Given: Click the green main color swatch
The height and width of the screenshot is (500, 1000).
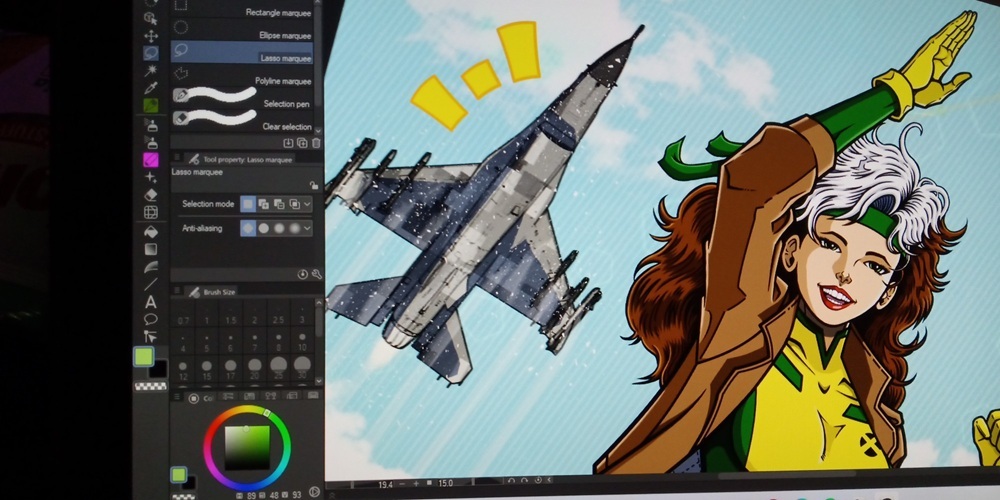Looking at the screenshot, I should click(143, 356).
